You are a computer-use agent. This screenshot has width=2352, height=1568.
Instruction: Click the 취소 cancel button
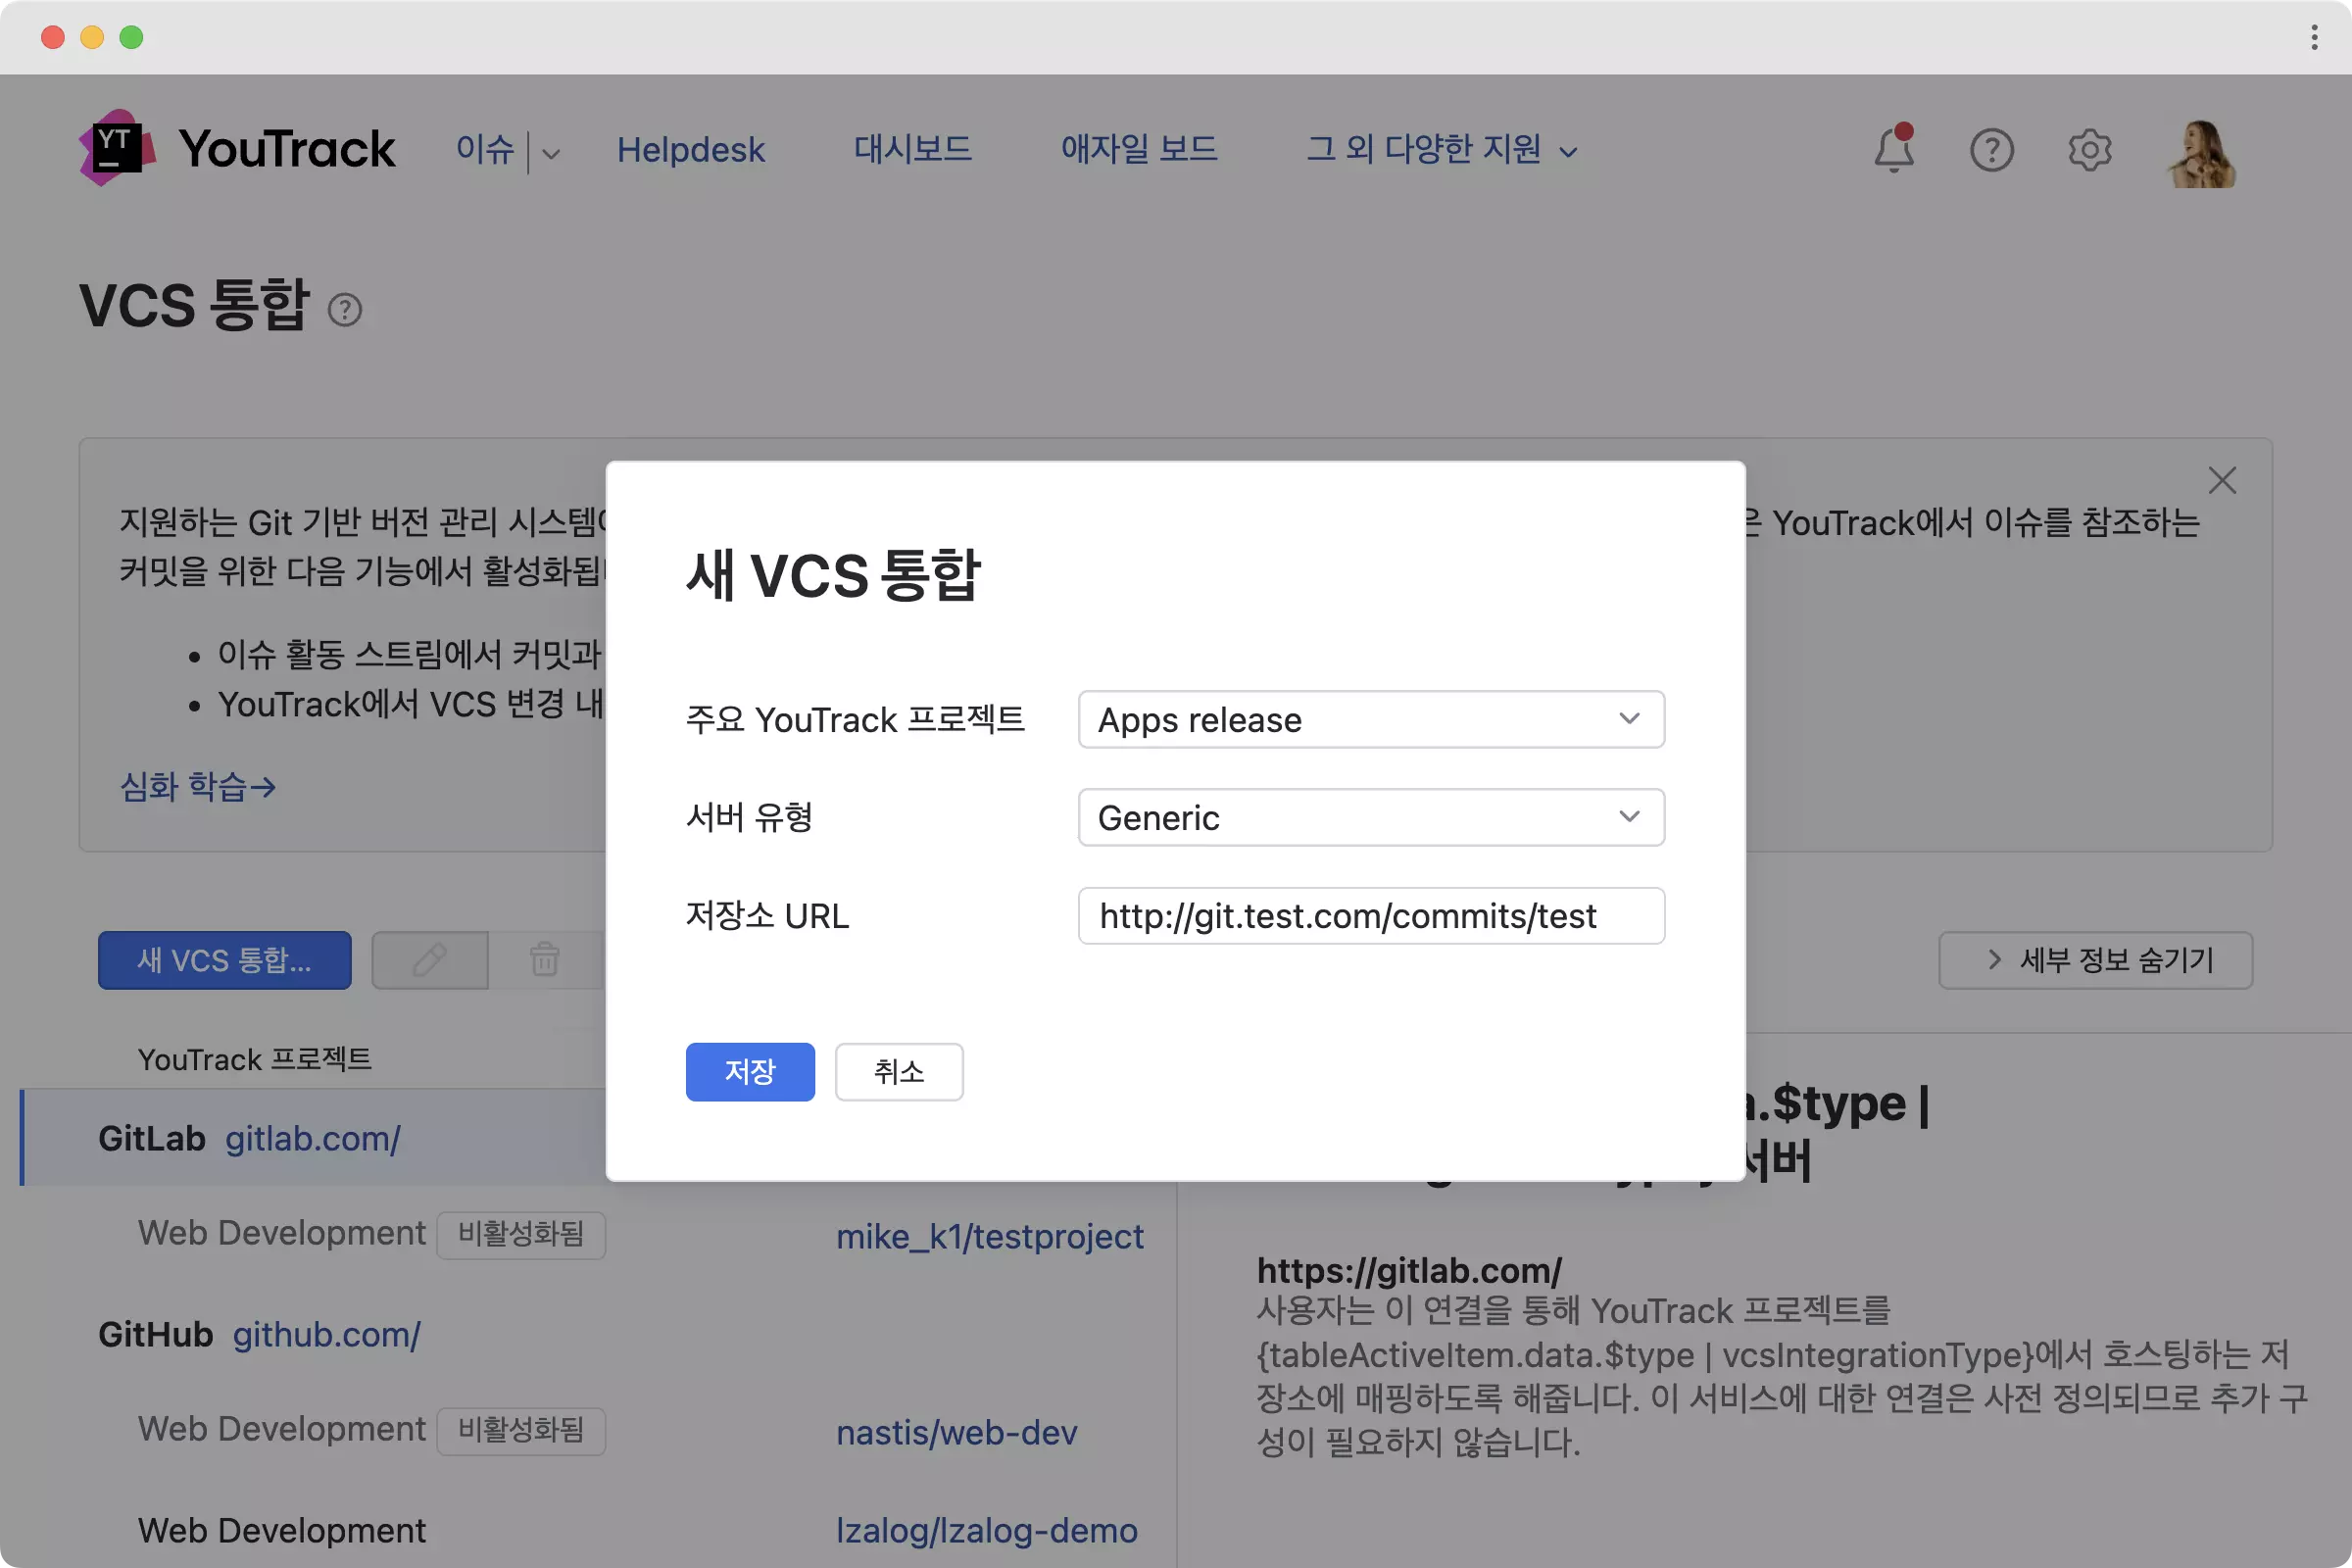(x=898, y=1071)
